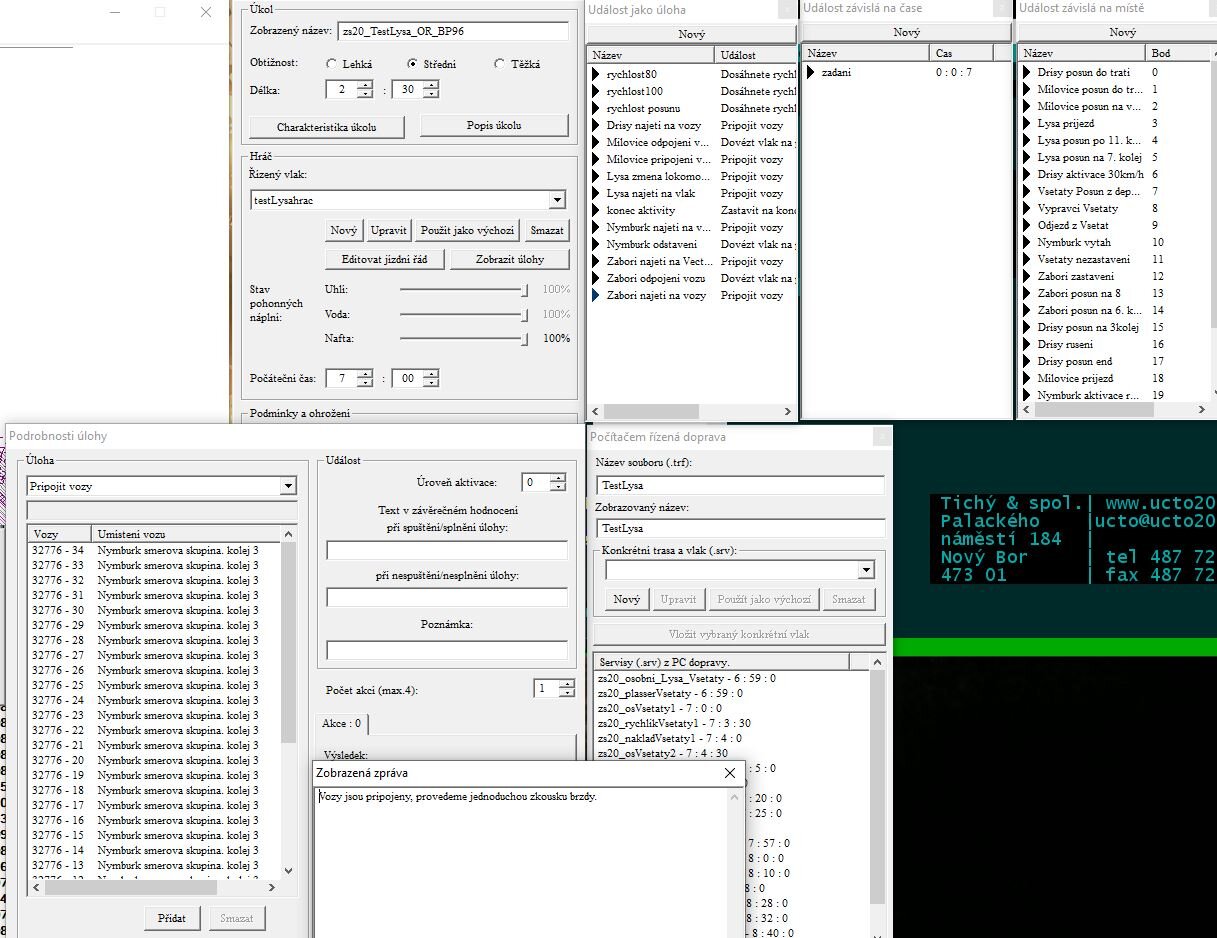Click arrow icon beside zadani time event

pyautogui.click(x=812, y=72)
